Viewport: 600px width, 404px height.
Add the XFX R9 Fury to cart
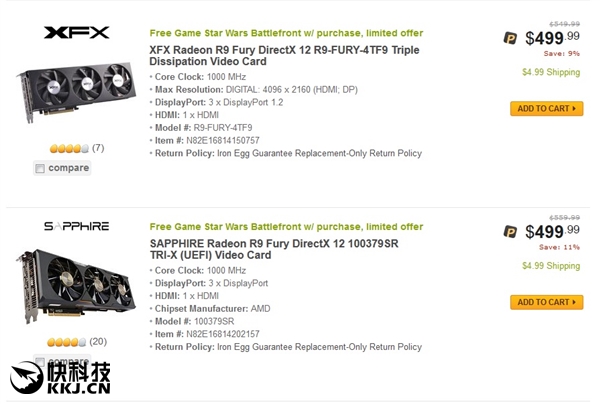coord(546,108)
